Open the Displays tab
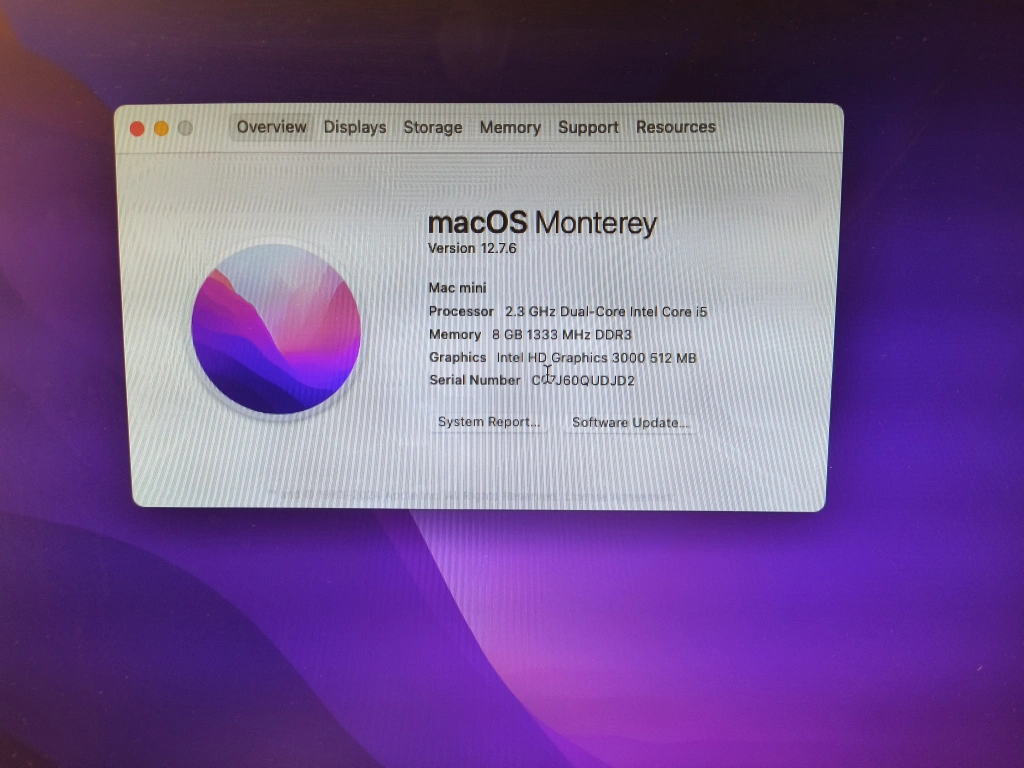This screenshot has height=768, width=1024. point(355,127)
